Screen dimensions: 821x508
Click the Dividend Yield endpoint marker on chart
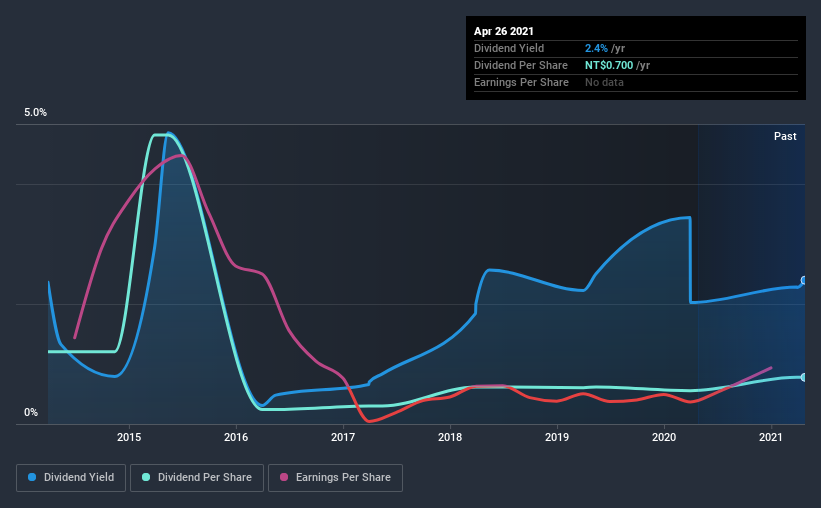tap(804, 281)
